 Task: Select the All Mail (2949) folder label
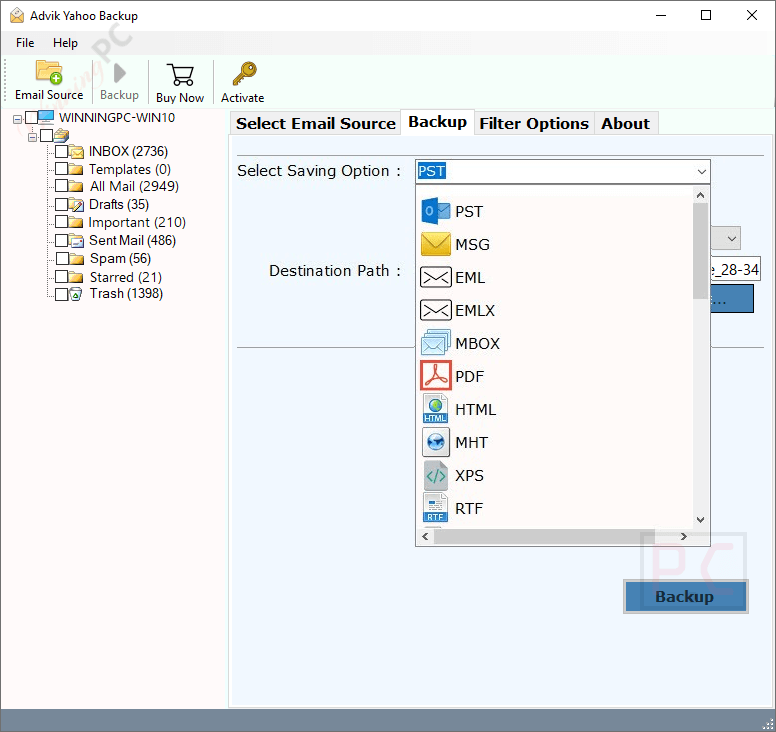point(134,187)
